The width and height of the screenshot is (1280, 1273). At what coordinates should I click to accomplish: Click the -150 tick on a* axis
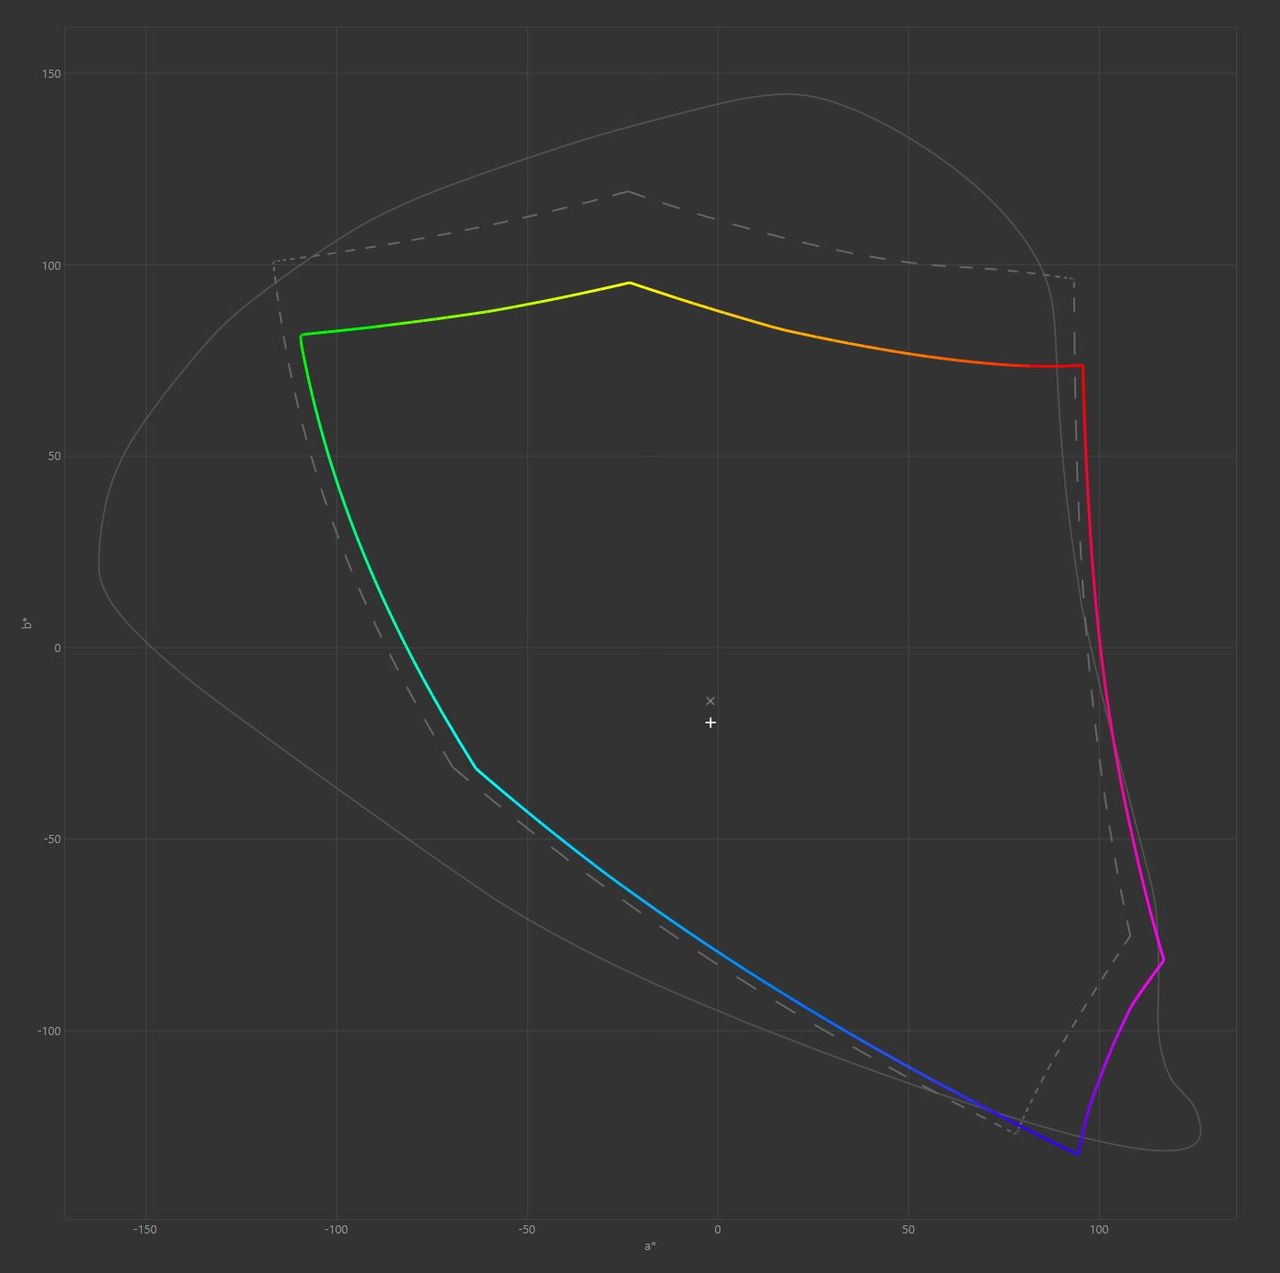(145, 1230)
